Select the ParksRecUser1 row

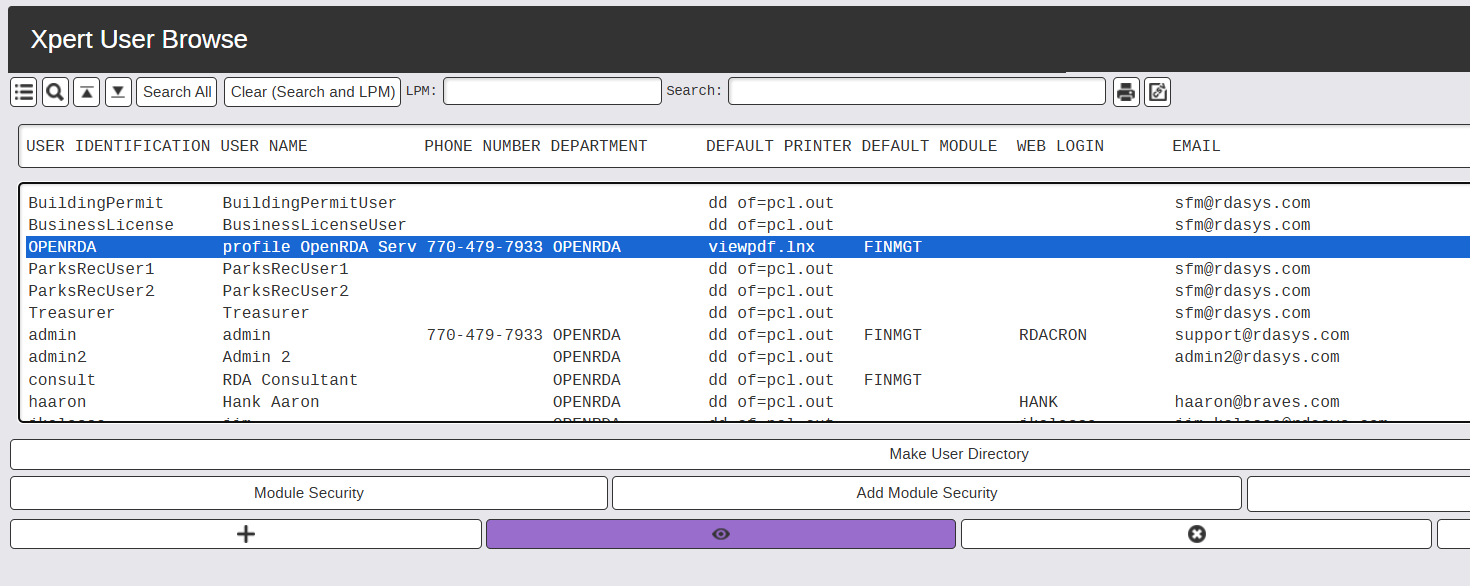click(x=748, y=269)
